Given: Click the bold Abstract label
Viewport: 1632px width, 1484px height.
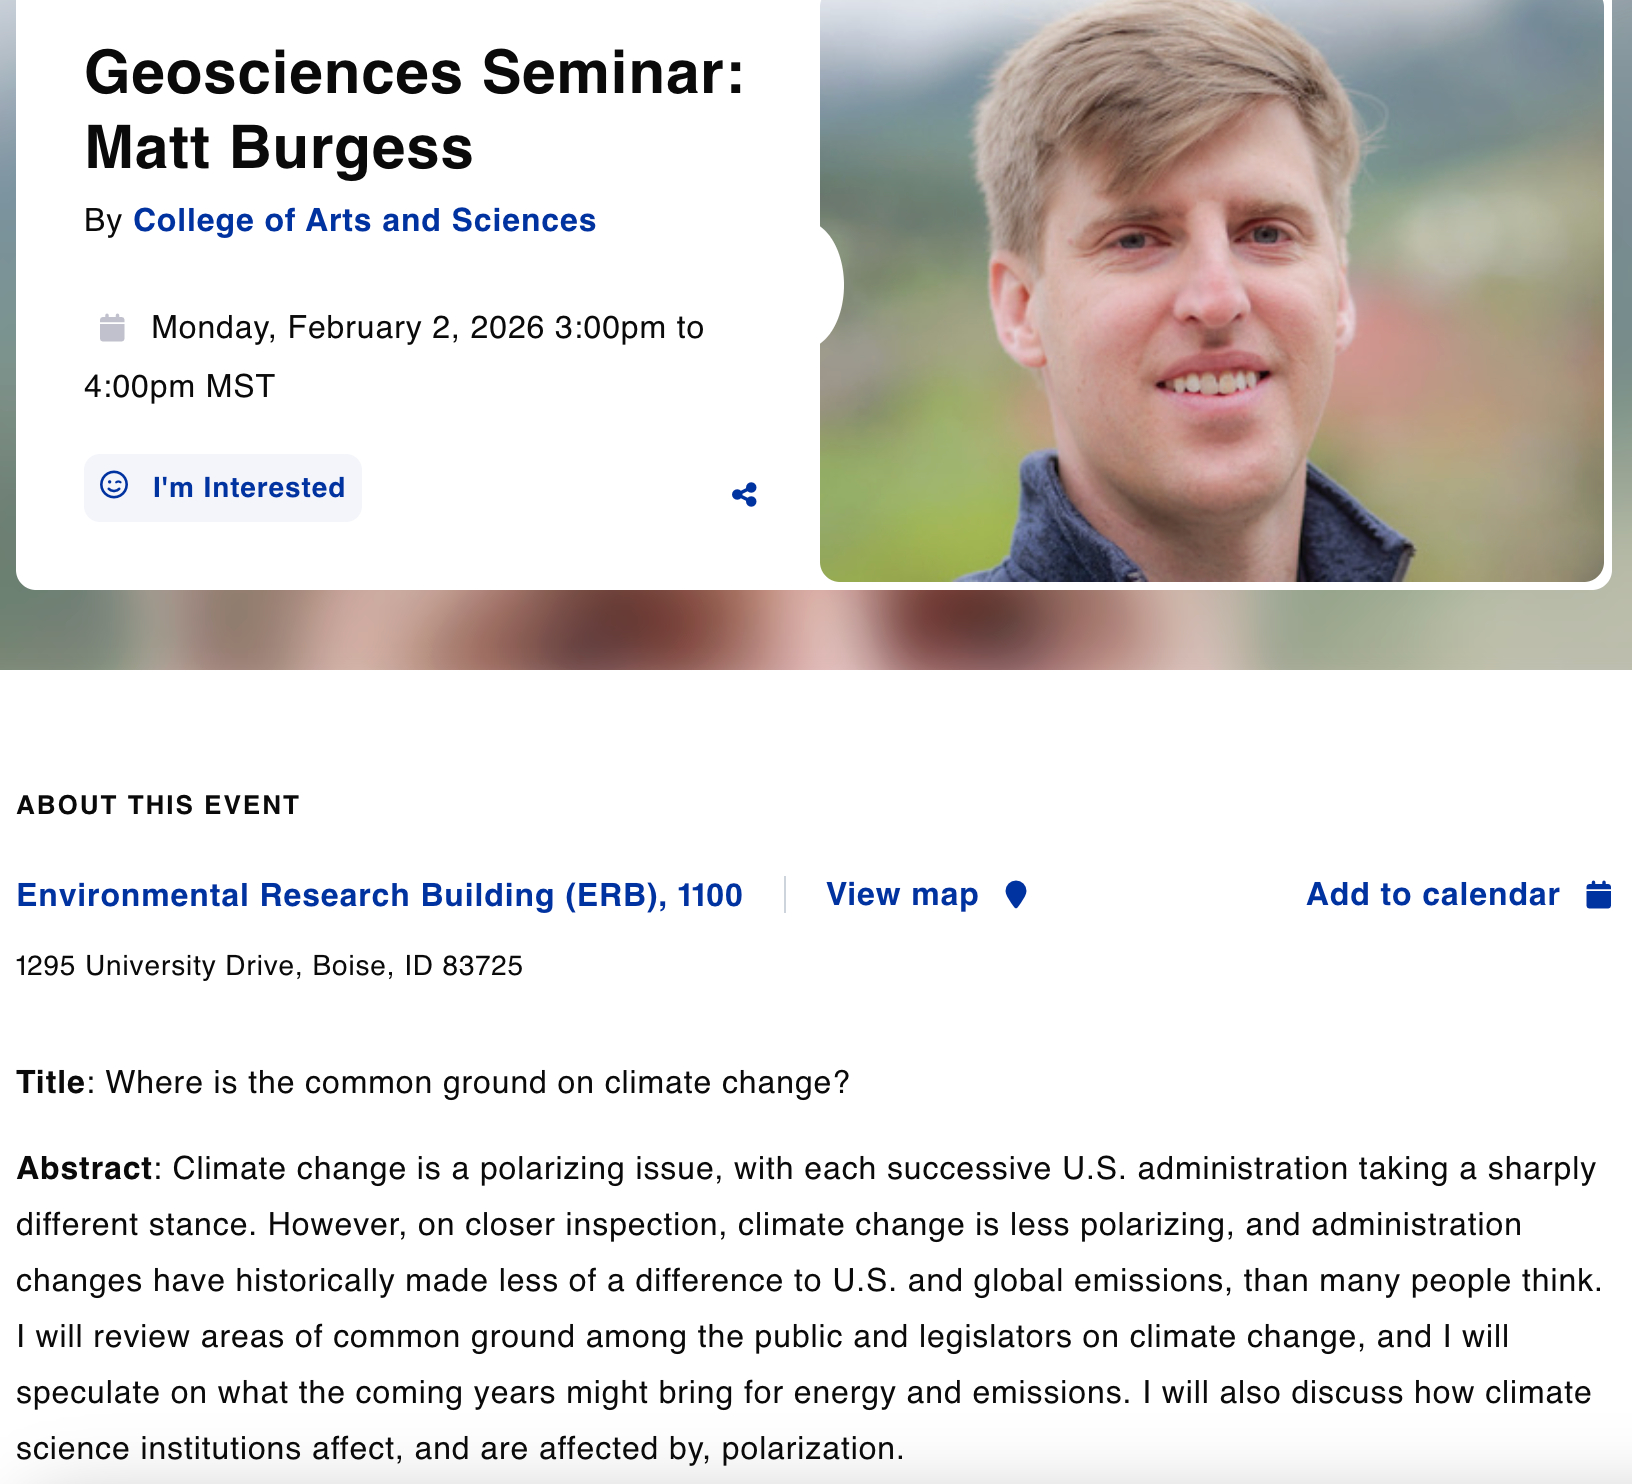Looking at the screenshot, I should point(84,1168).
